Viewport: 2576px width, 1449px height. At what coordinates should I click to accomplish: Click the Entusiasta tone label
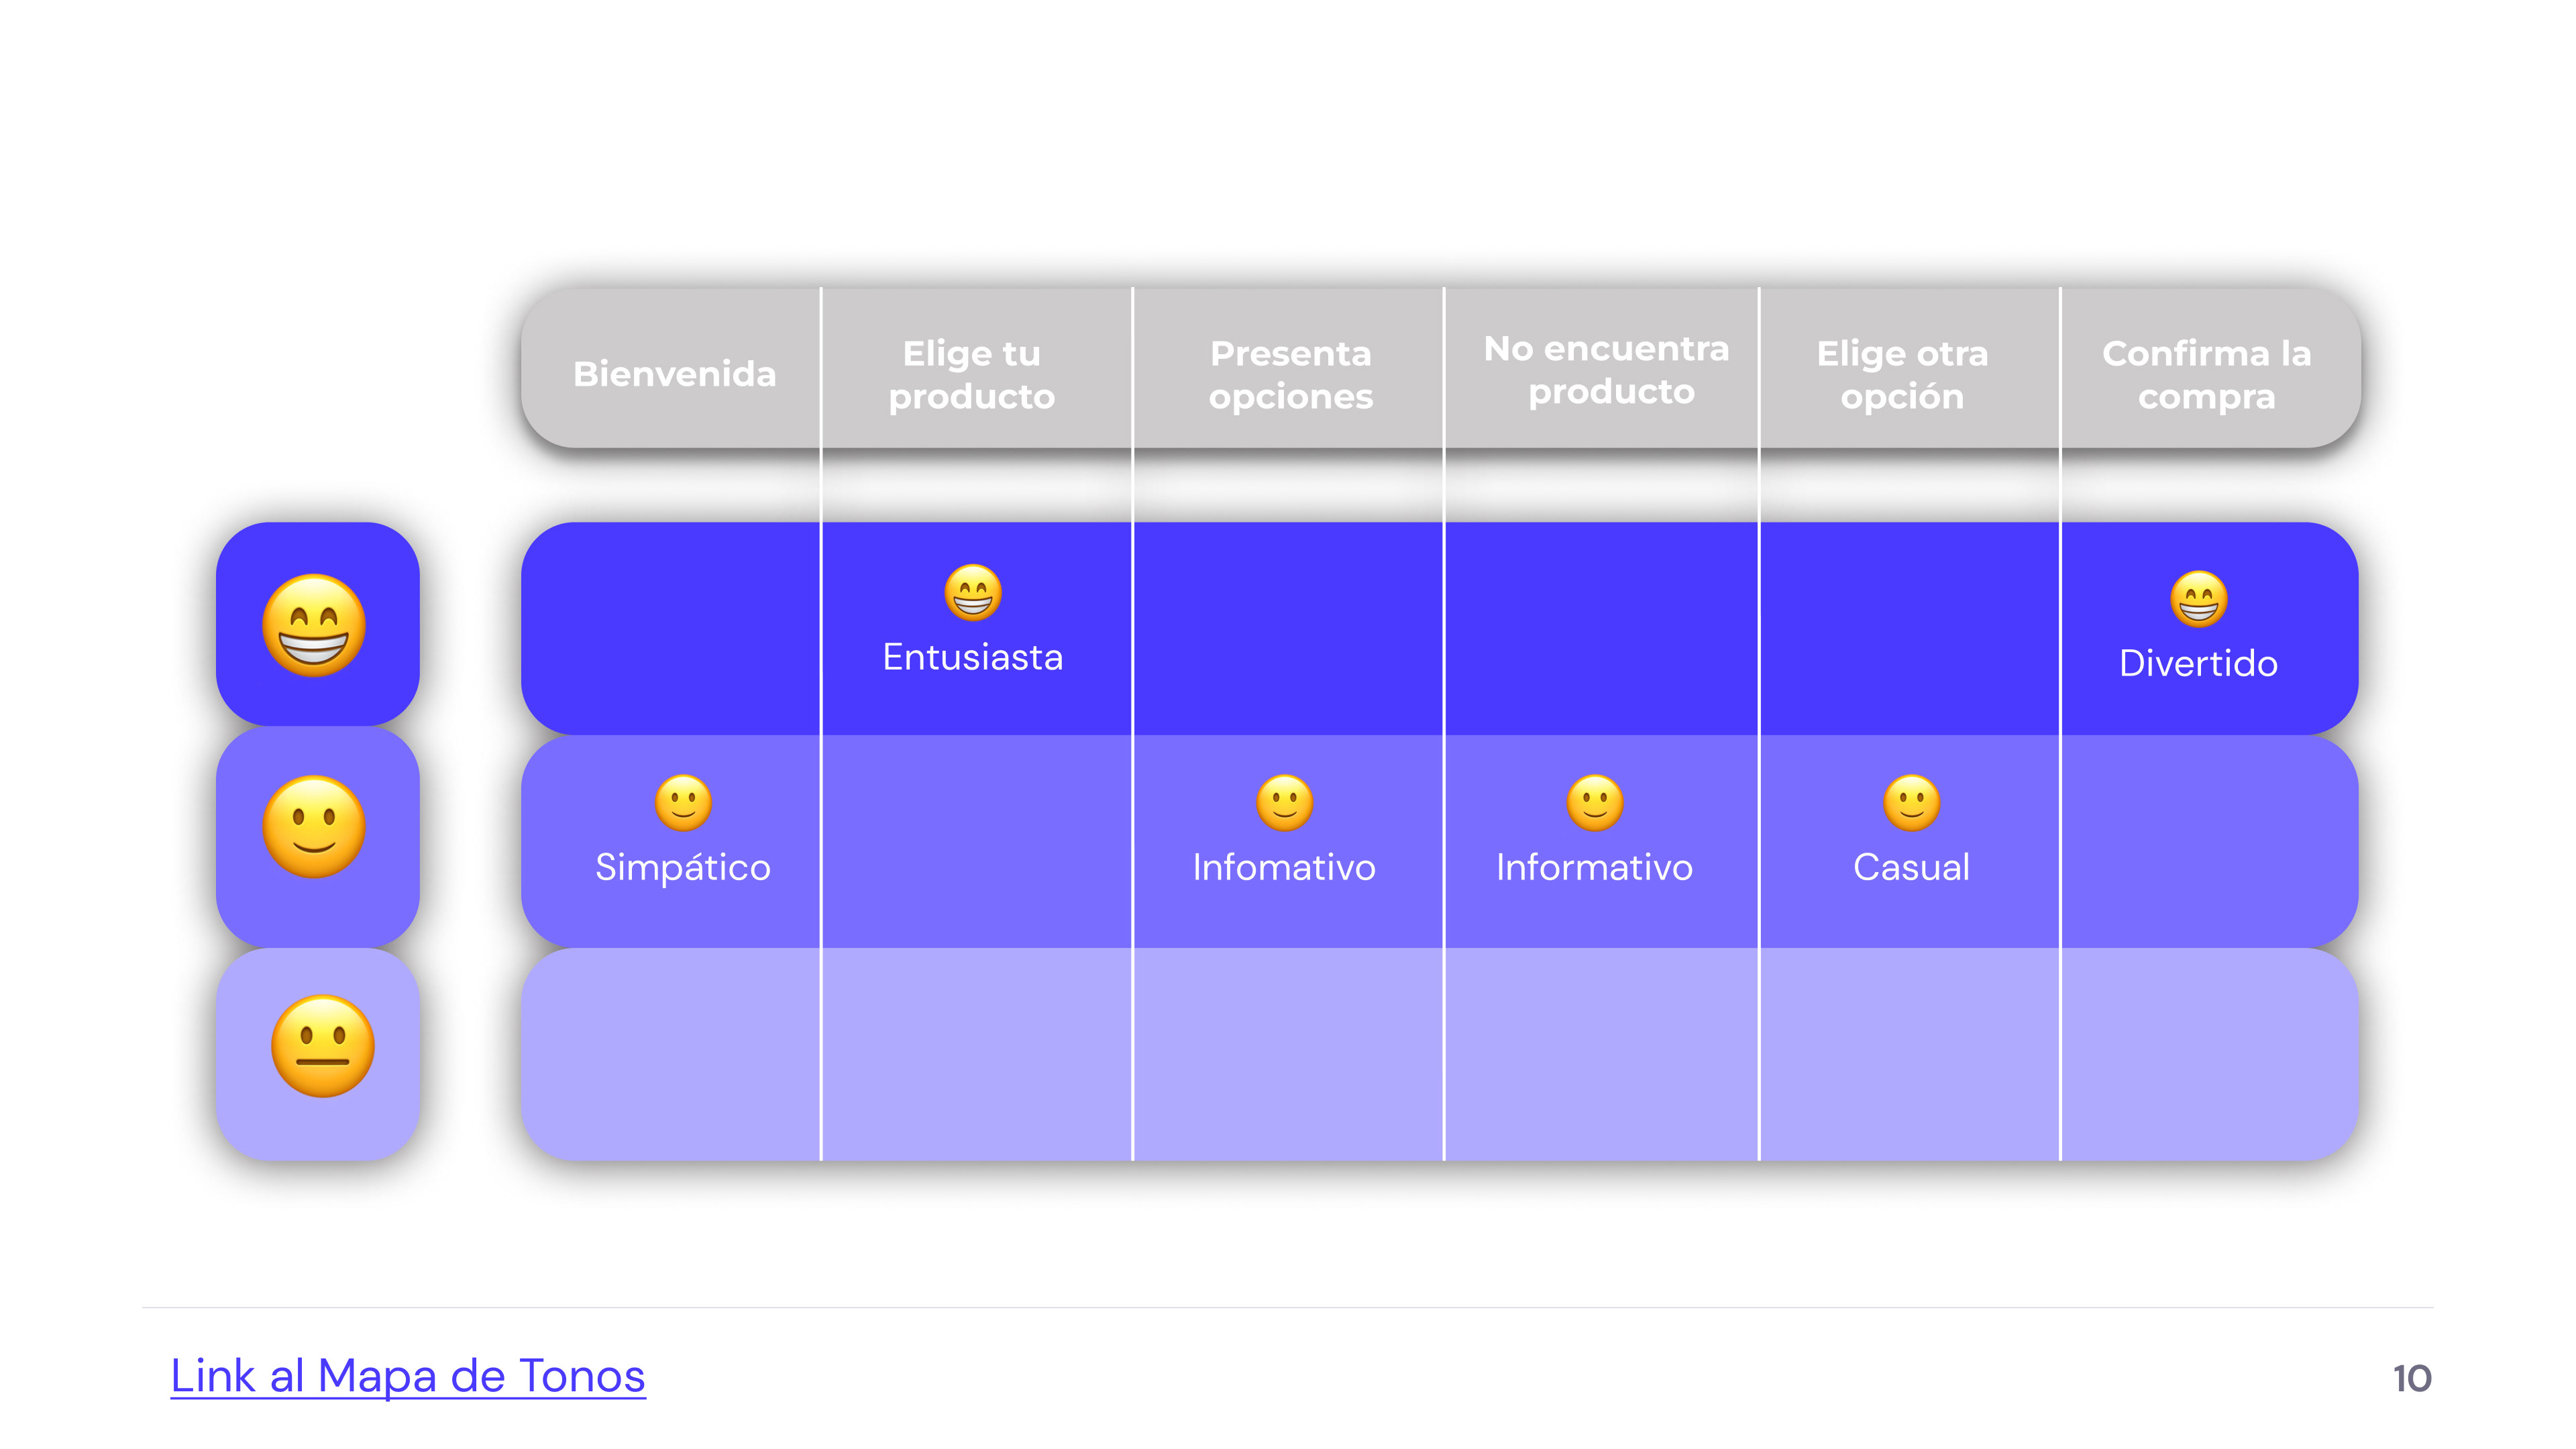(972, 657)
